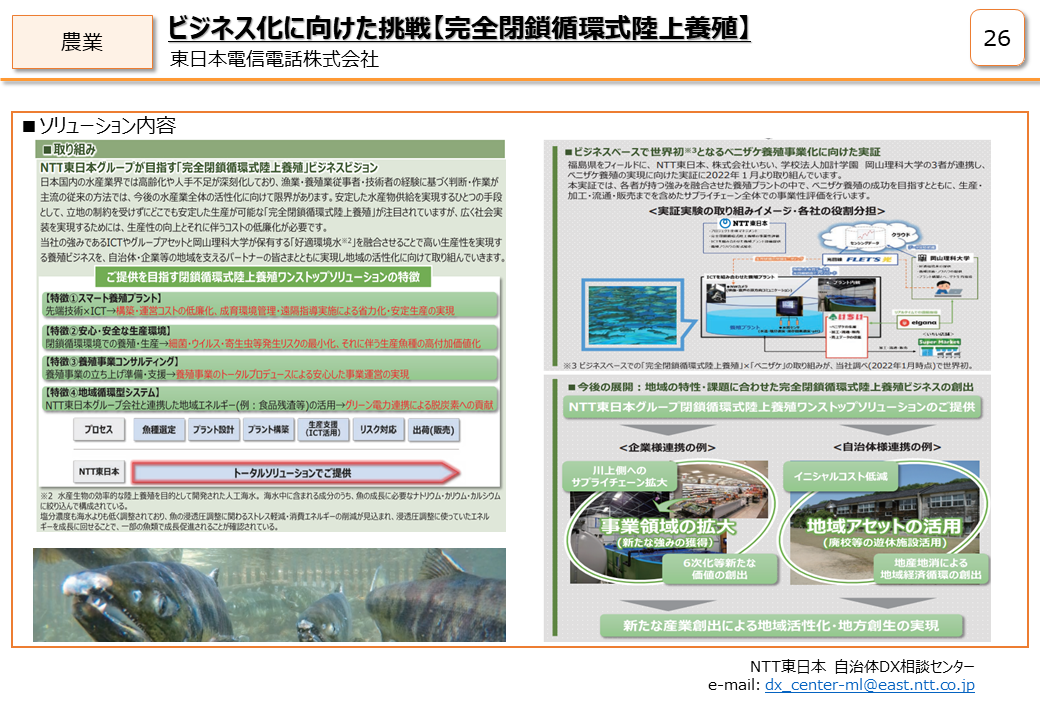Viewport: 1040px width, 720px height.
Task: Click the 新たな産業創出による地域活性化 banner
Action: coord(781,626)
